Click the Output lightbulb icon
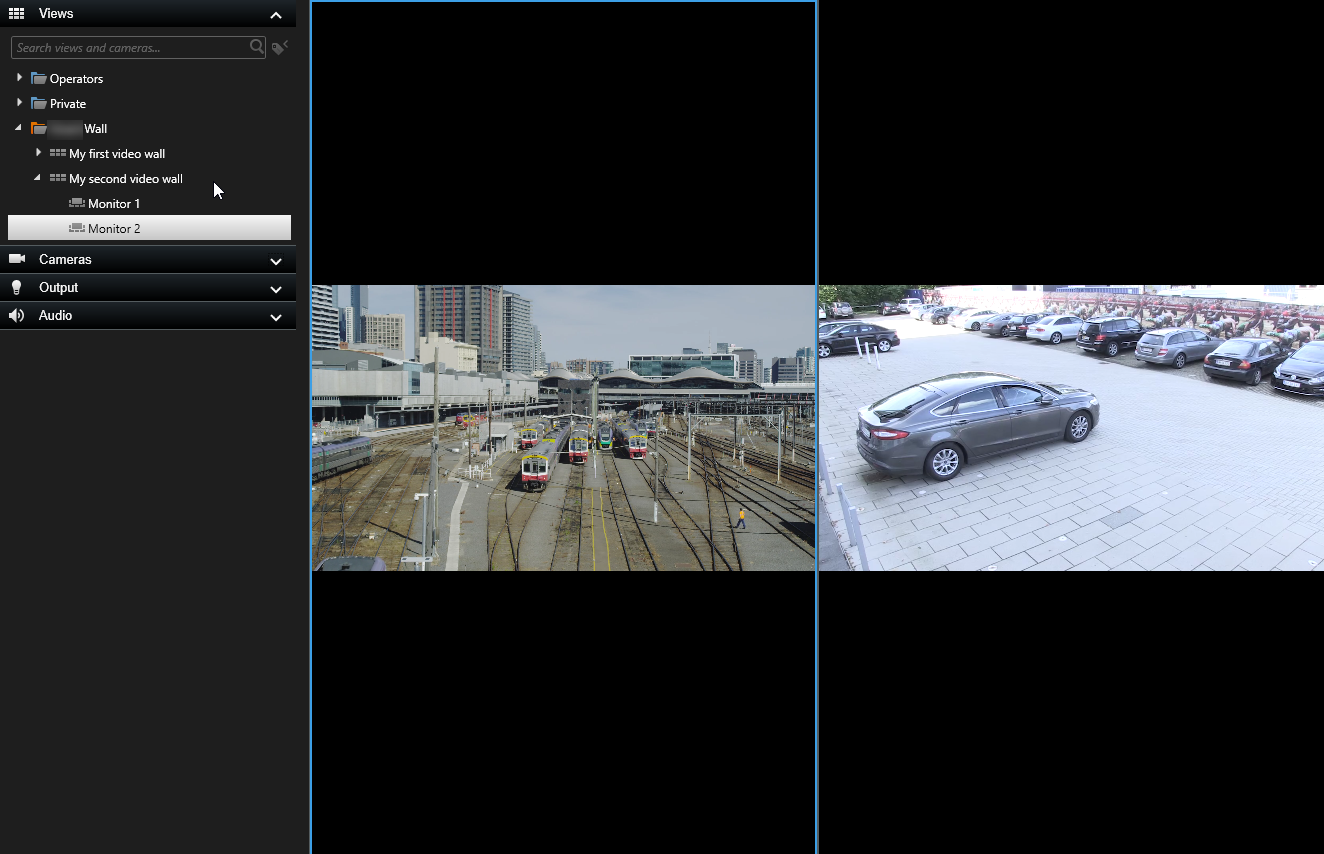The width and height of the screenshot is (1324, 854). 16,287
